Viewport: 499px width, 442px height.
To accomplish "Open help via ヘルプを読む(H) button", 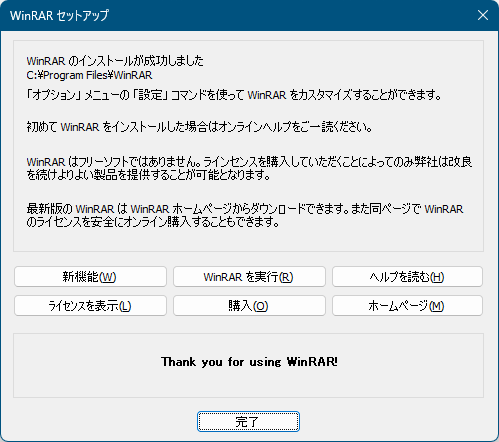I will click(x=407, y=277).
